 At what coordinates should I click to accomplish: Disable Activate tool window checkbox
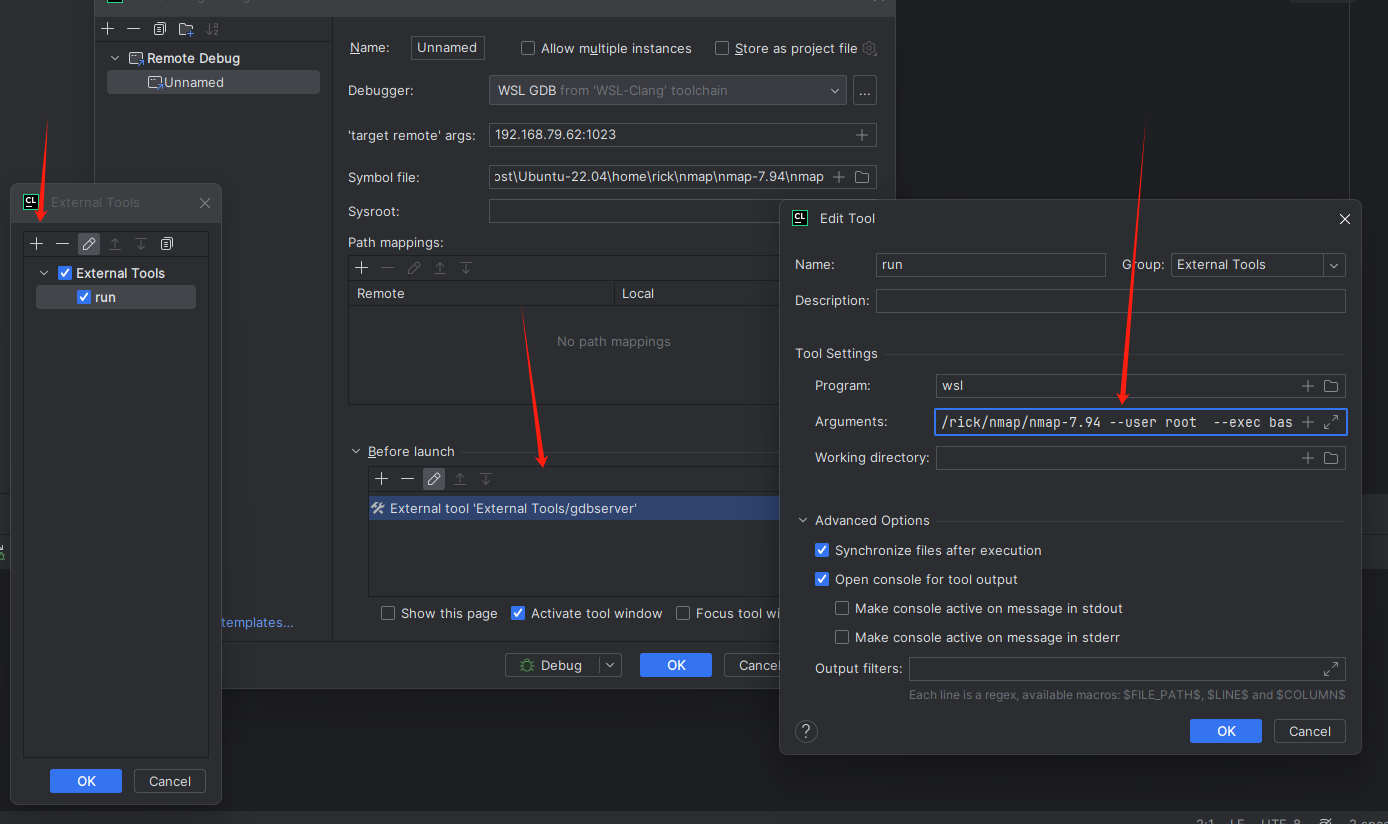[x=518, y=613]
